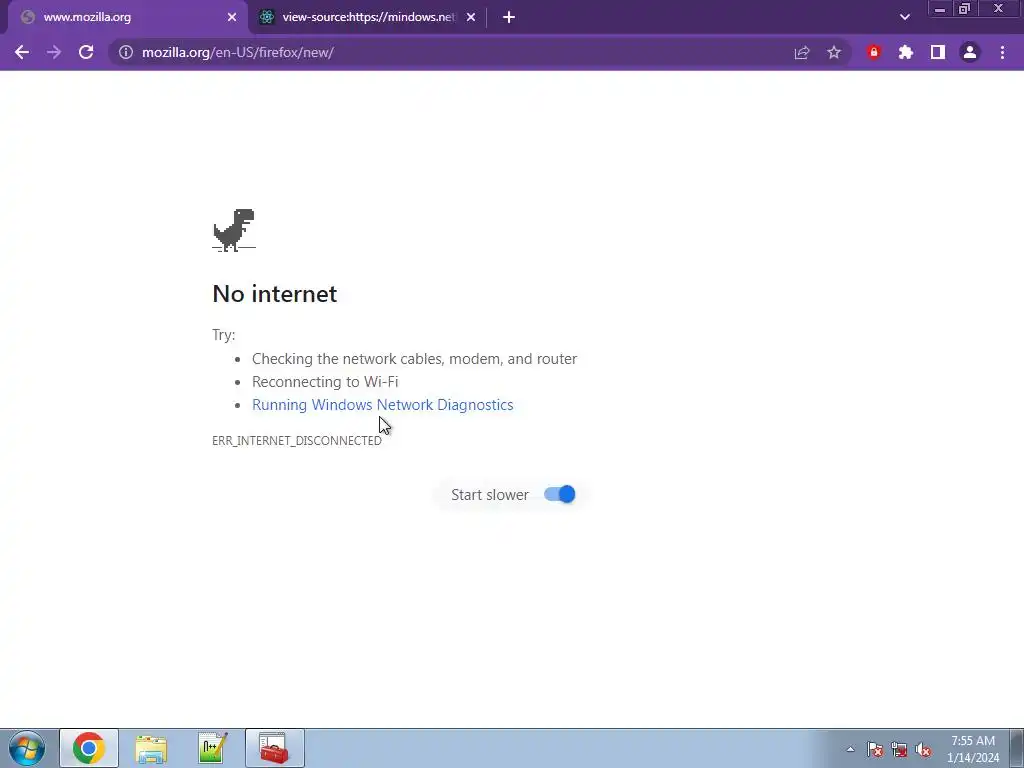This screenshot has width=1024, height=768.
Task: Open a new tab with plus button
Action: point(509,18)
